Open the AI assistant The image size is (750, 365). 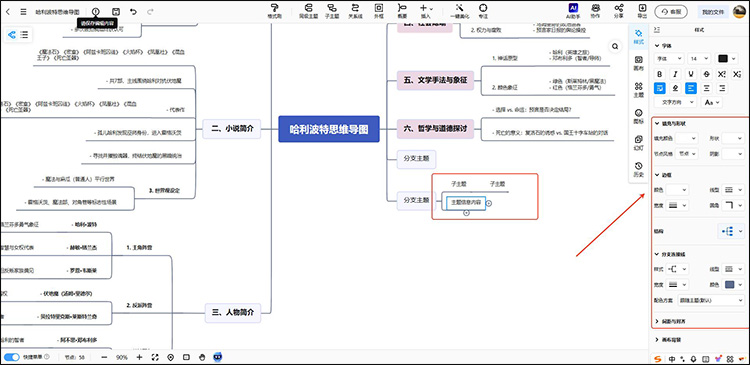pyautogui.click(x=573, y=11)
